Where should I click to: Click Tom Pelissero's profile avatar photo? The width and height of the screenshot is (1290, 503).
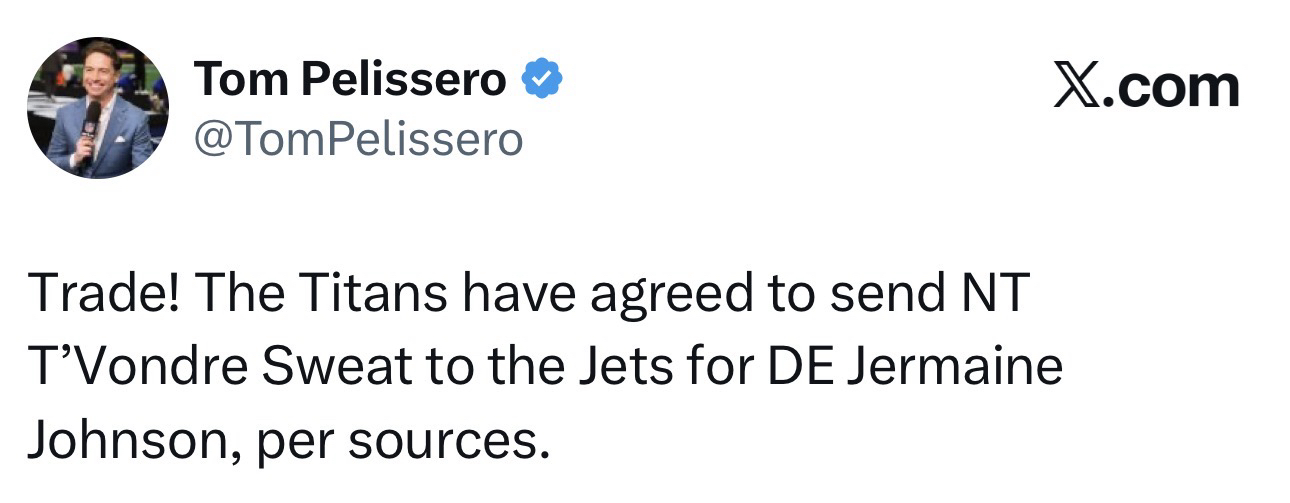[97, 108]
